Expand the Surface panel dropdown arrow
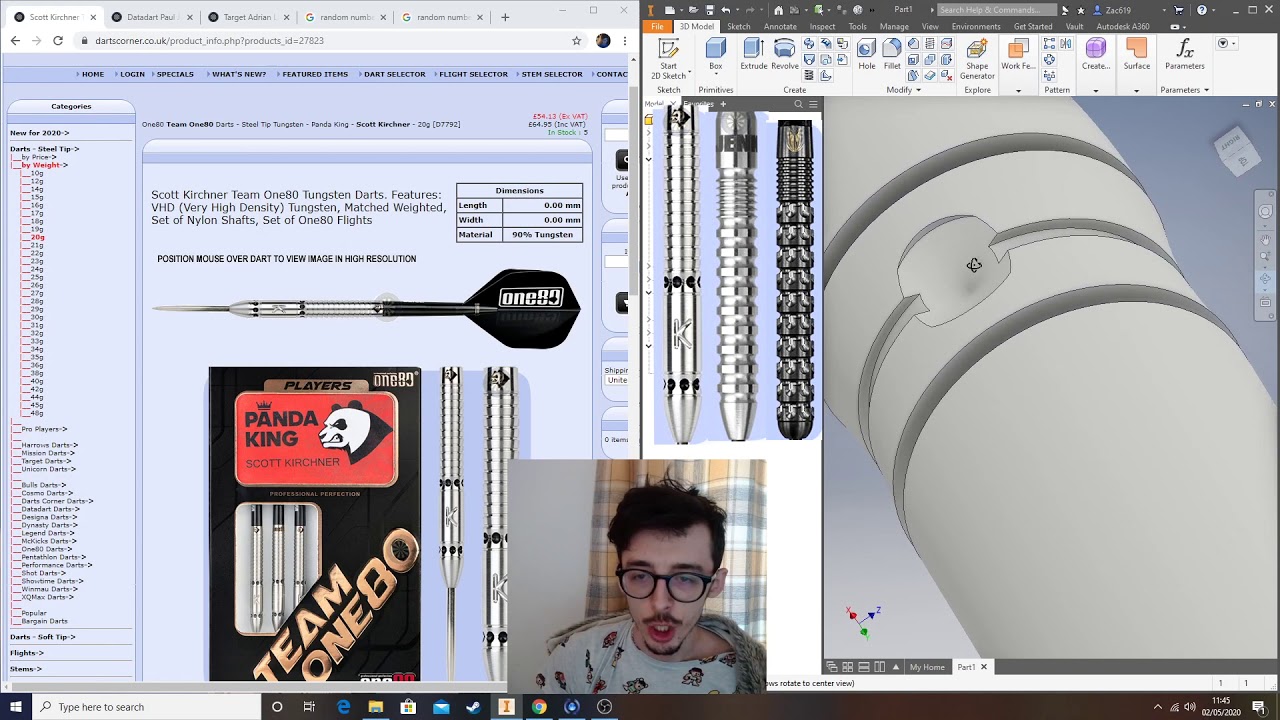Viewport: 1280px width, 720px height. pyautogui.click(x=1136, y=90)
